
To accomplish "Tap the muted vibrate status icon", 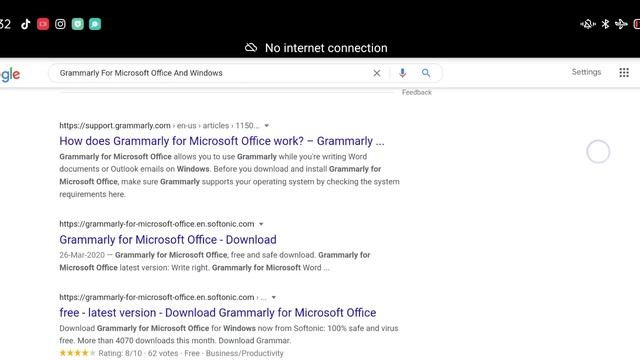I will 588,24.
